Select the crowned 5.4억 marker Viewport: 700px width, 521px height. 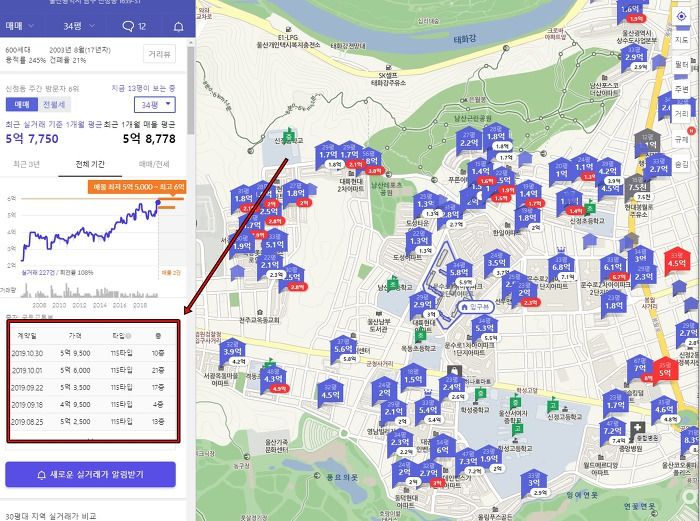tap(428, 409)
